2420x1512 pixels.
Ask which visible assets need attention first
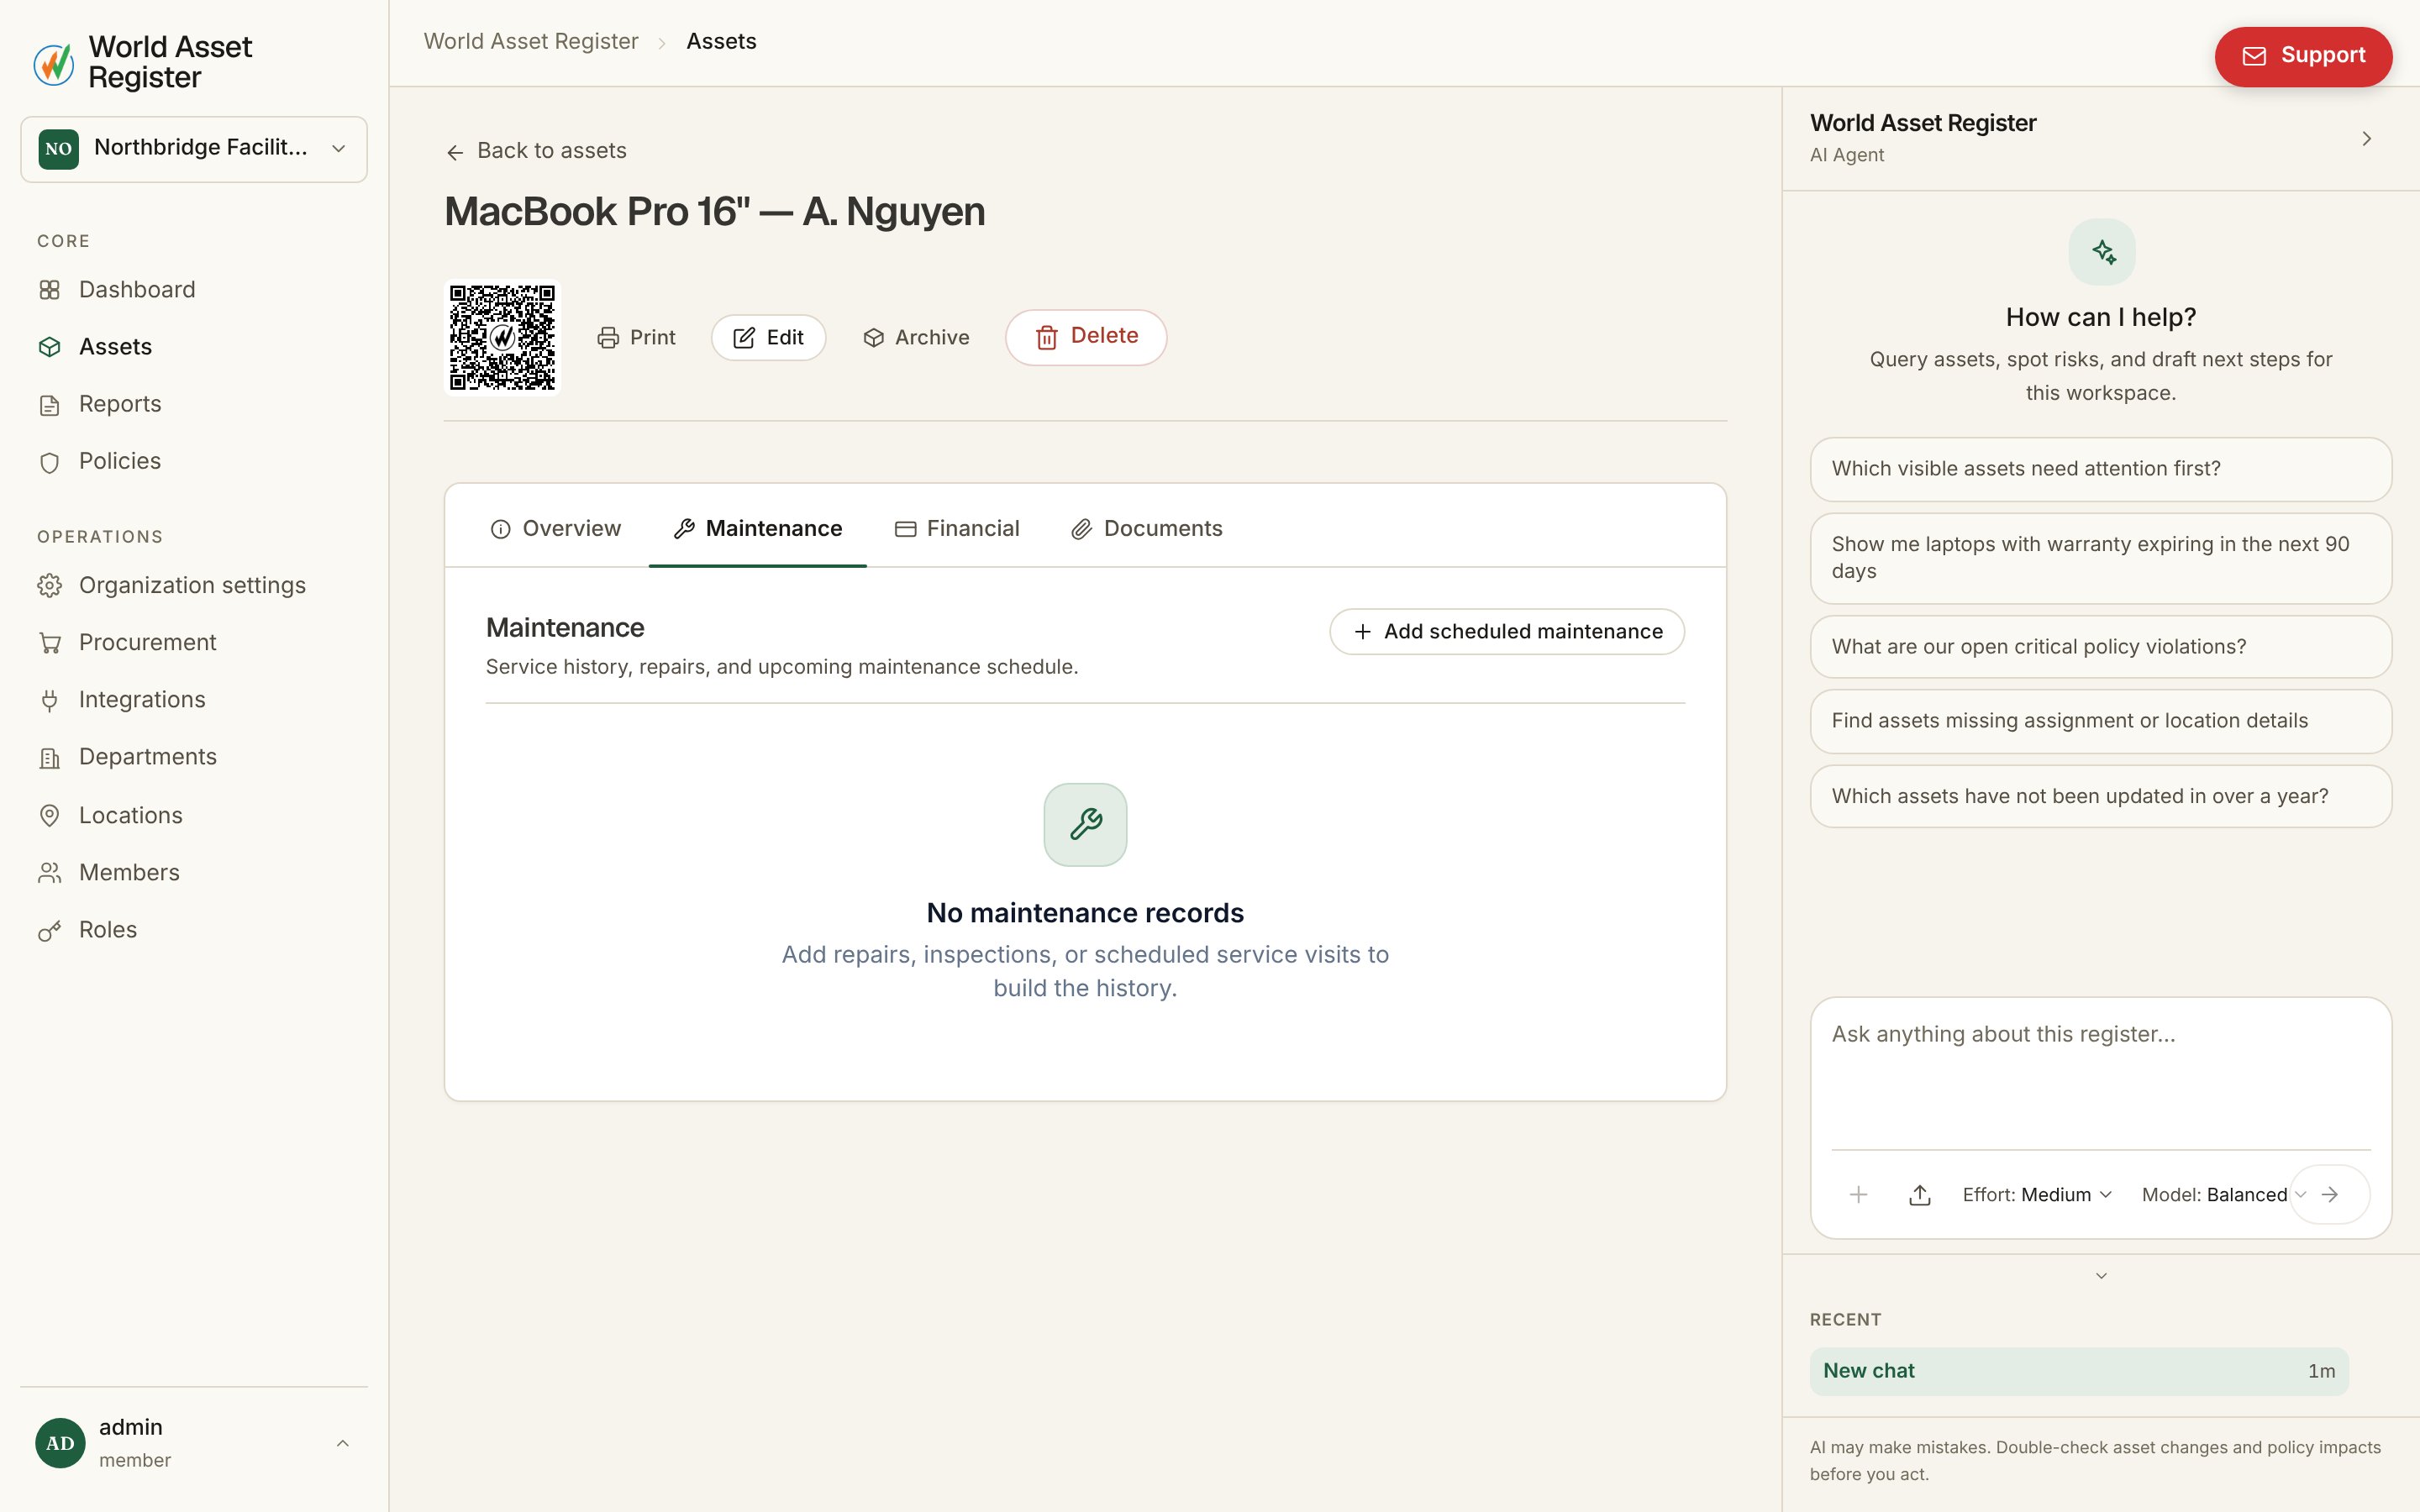(2101, 469)
